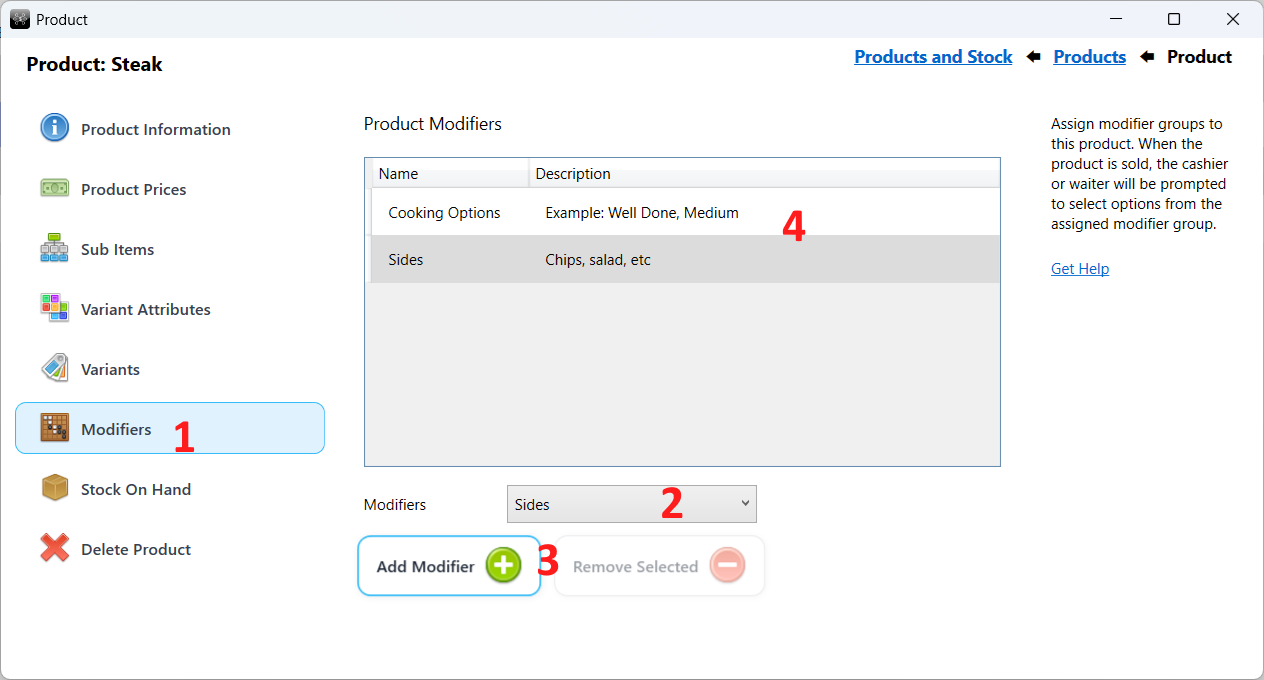Click the Add Modifier button label
The image size is (1264, 680).
(425, 566)
